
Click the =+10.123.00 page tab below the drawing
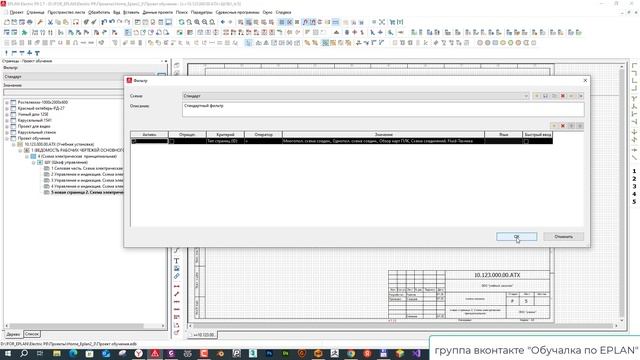click(203, 335)
